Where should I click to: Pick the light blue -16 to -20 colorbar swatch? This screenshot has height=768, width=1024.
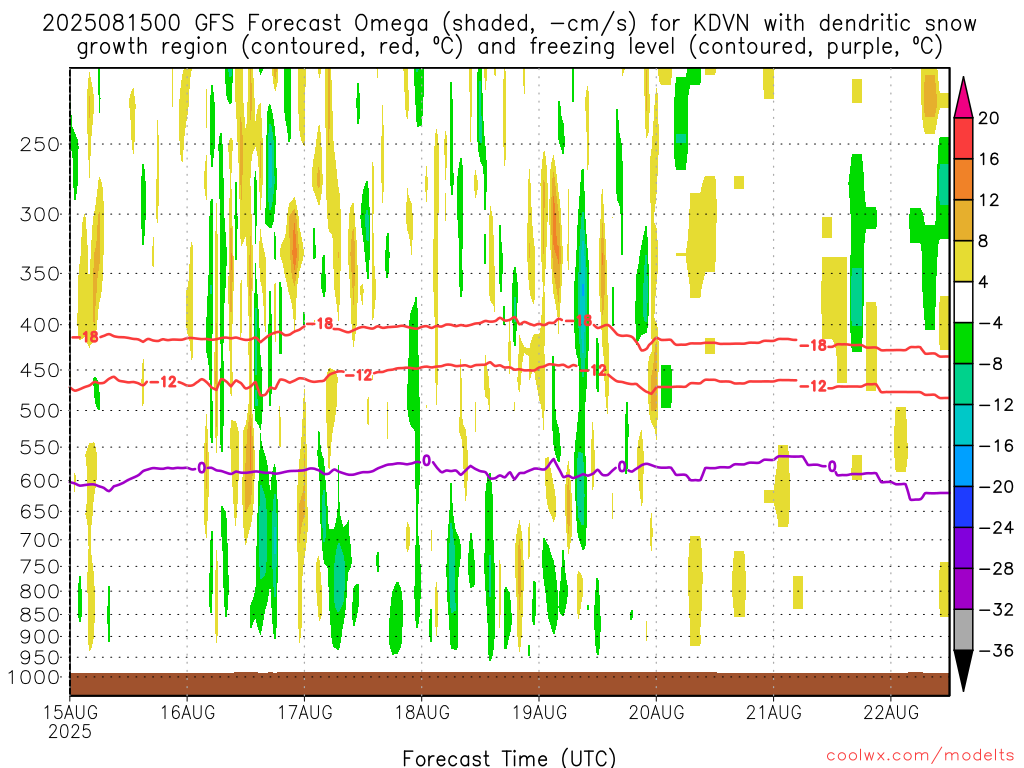[963, 466]
